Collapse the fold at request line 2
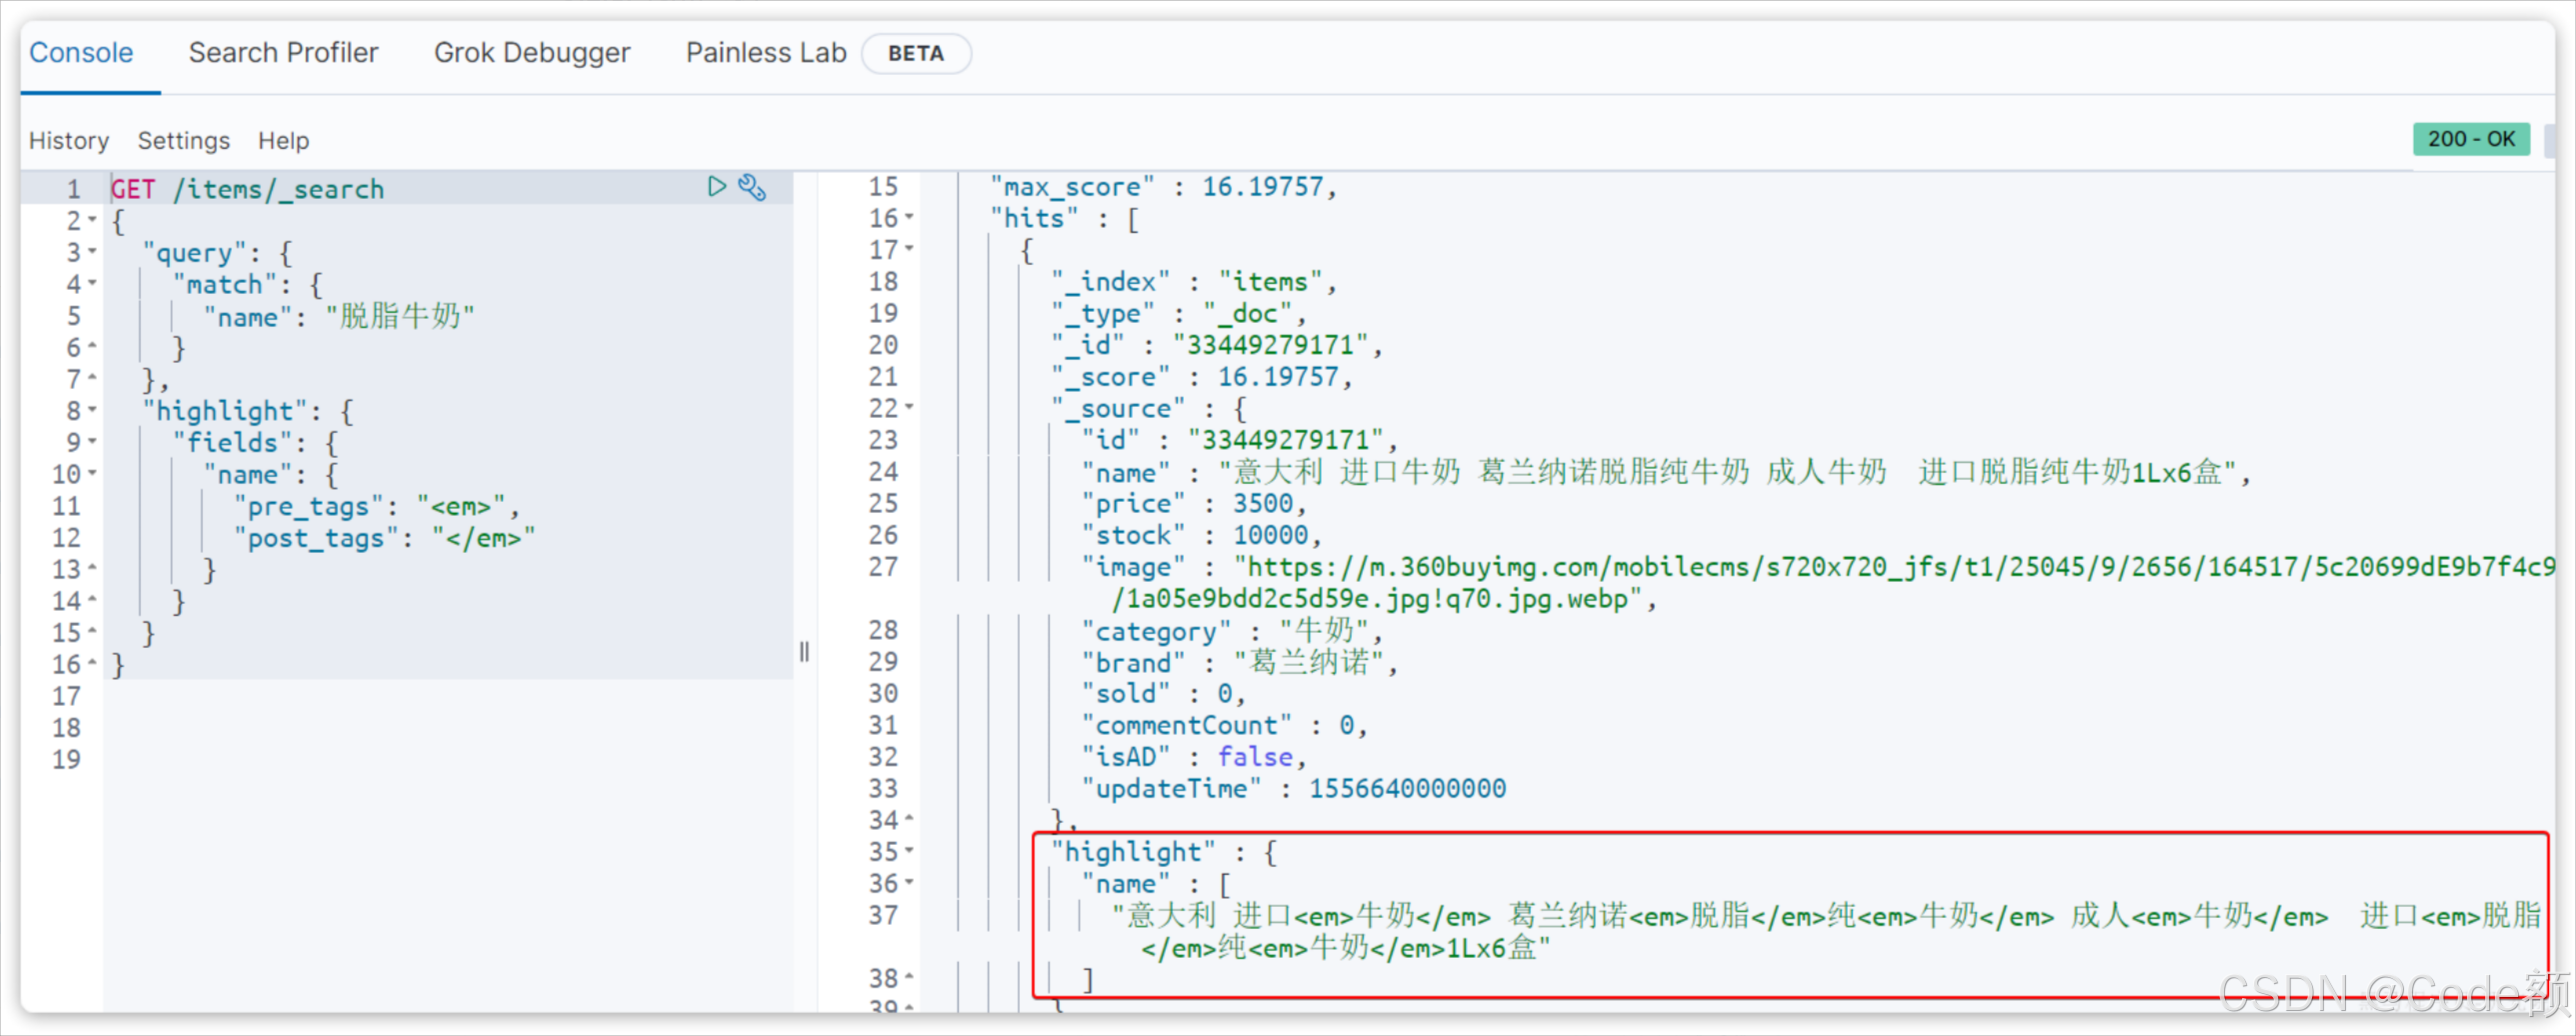Viewport: 2576px width, 1036px height. pos(93,220)
